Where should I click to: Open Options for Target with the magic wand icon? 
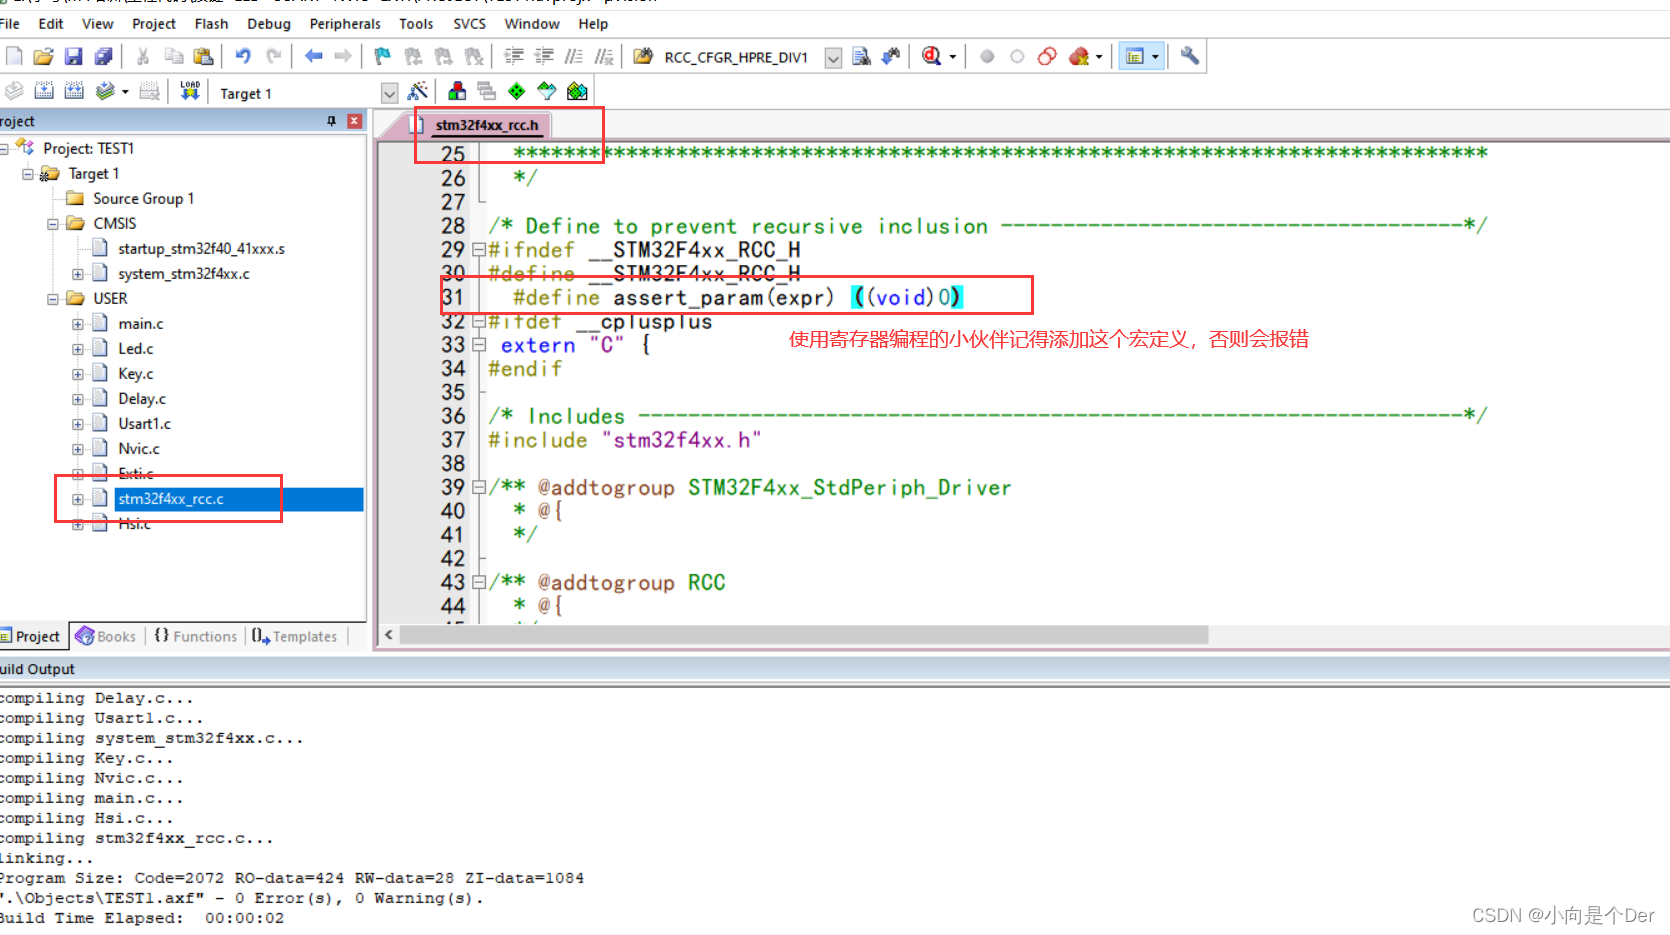pos(418,91)
